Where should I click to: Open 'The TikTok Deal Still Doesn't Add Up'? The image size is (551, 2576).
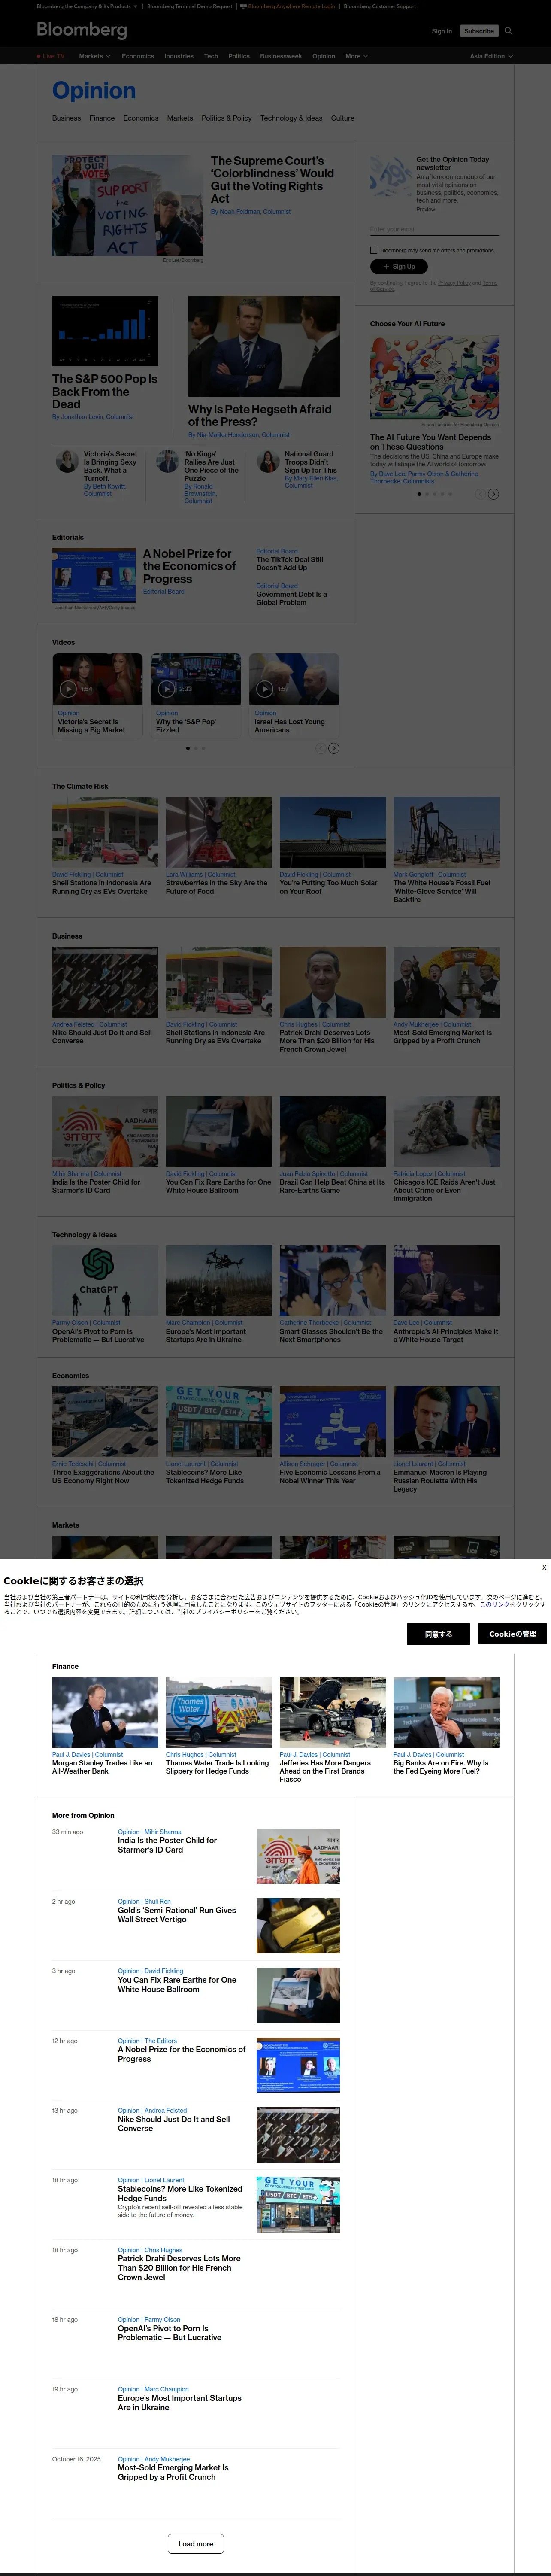[x=290, y=564]
